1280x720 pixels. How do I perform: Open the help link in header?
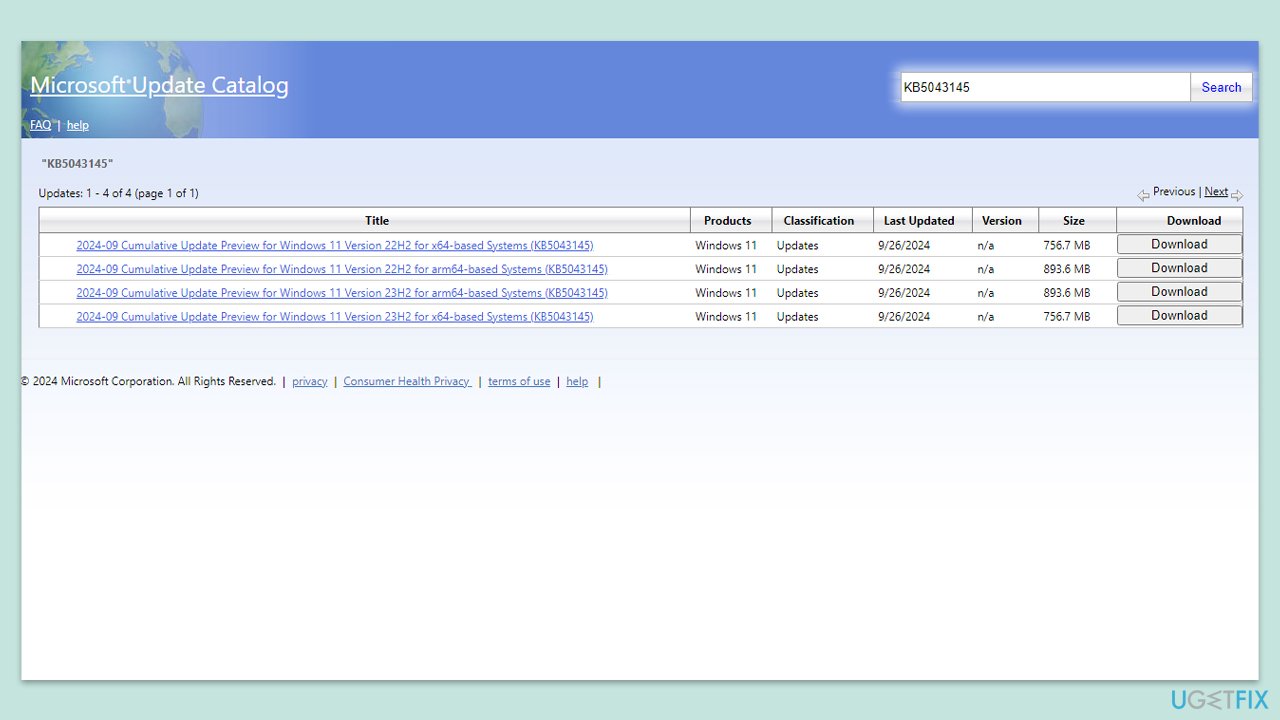78,126
